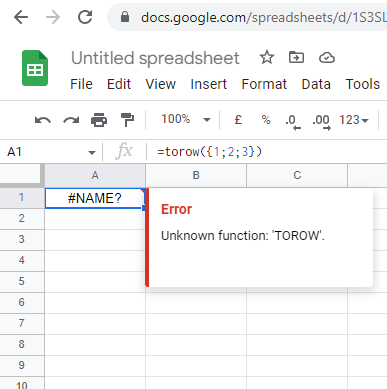This screenshot has height=389, width=387.
Task: Redo the last action
Action: [71, 120]
